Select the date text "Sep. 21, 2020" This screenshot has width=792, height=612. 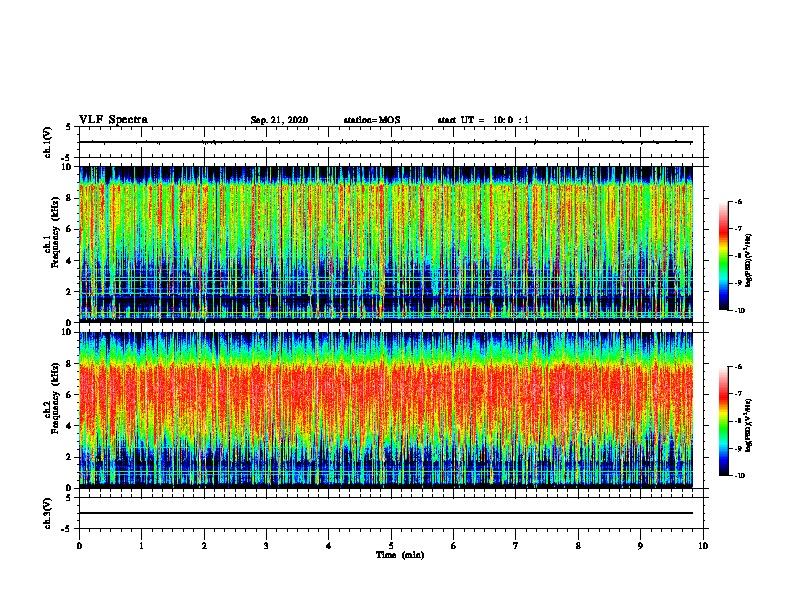click(279, 120)
